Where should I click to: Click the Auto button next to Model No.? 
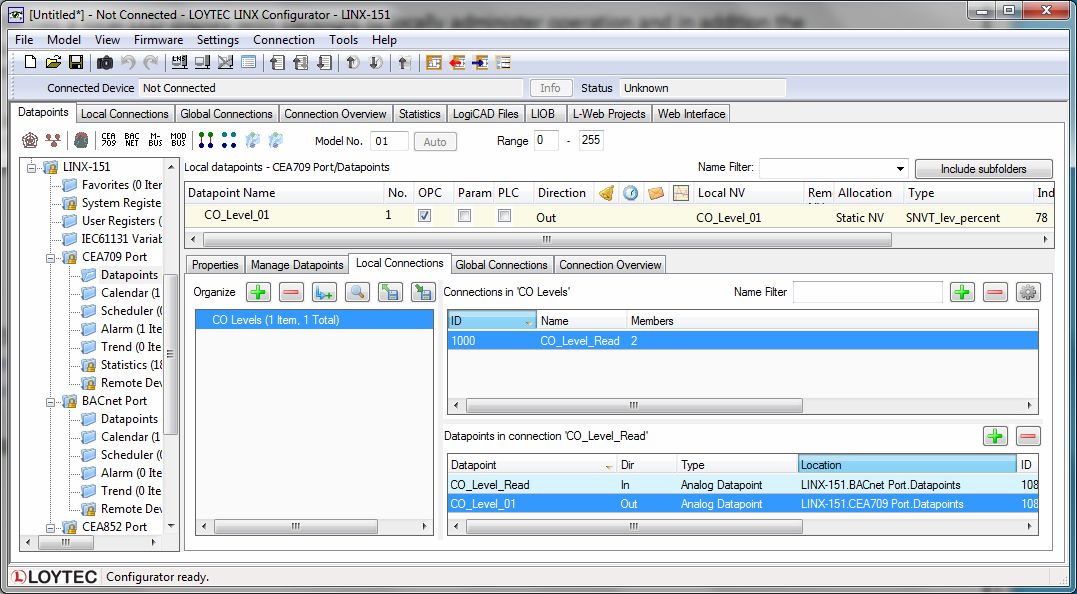click(x=435, y=141)
